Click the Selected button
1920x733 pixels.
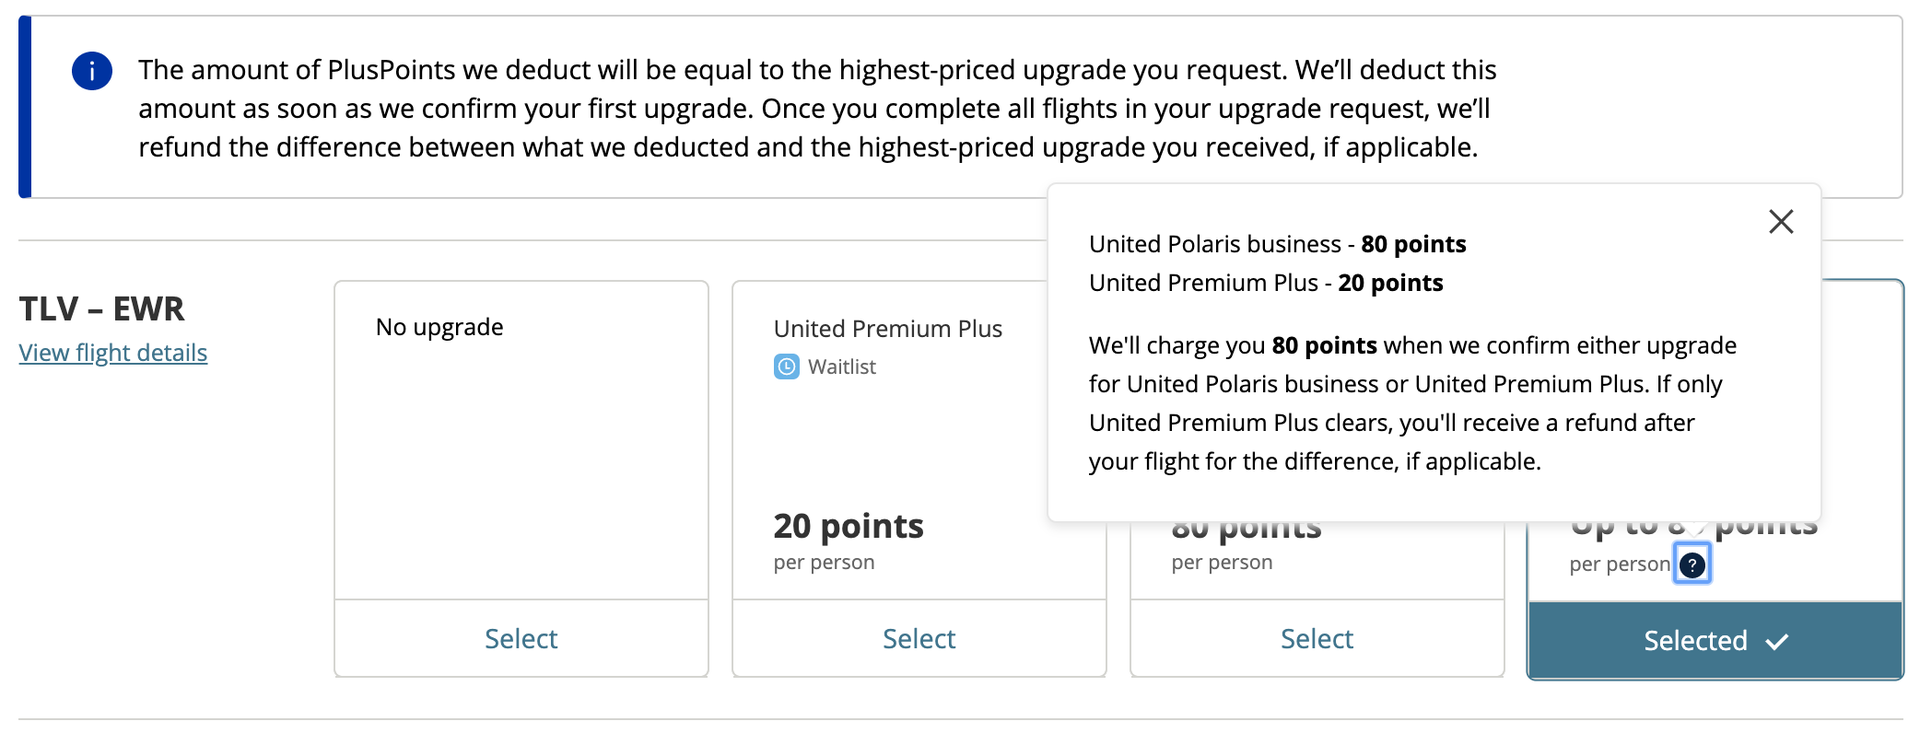point(1714,641)
